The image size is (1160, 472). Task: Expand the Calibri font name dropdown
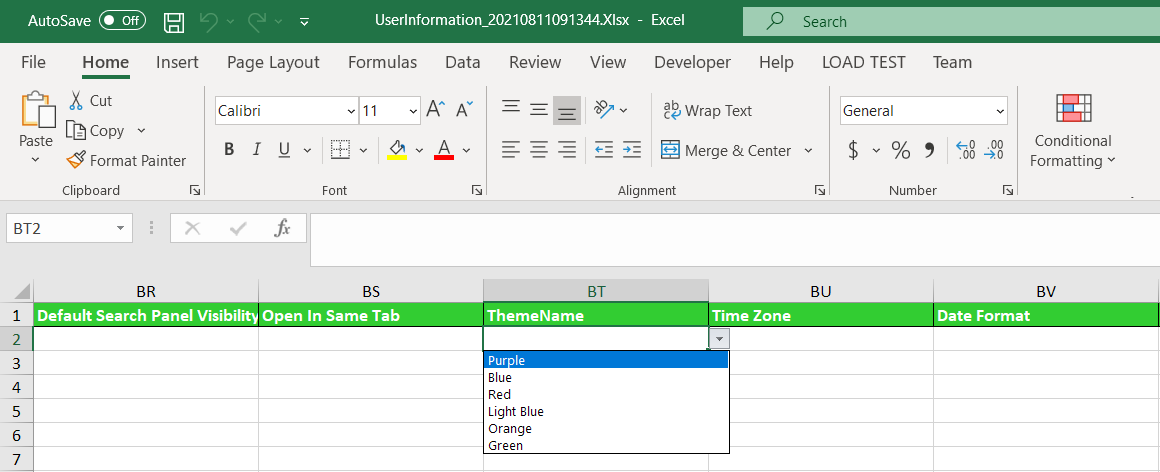[x=350, y=111]
